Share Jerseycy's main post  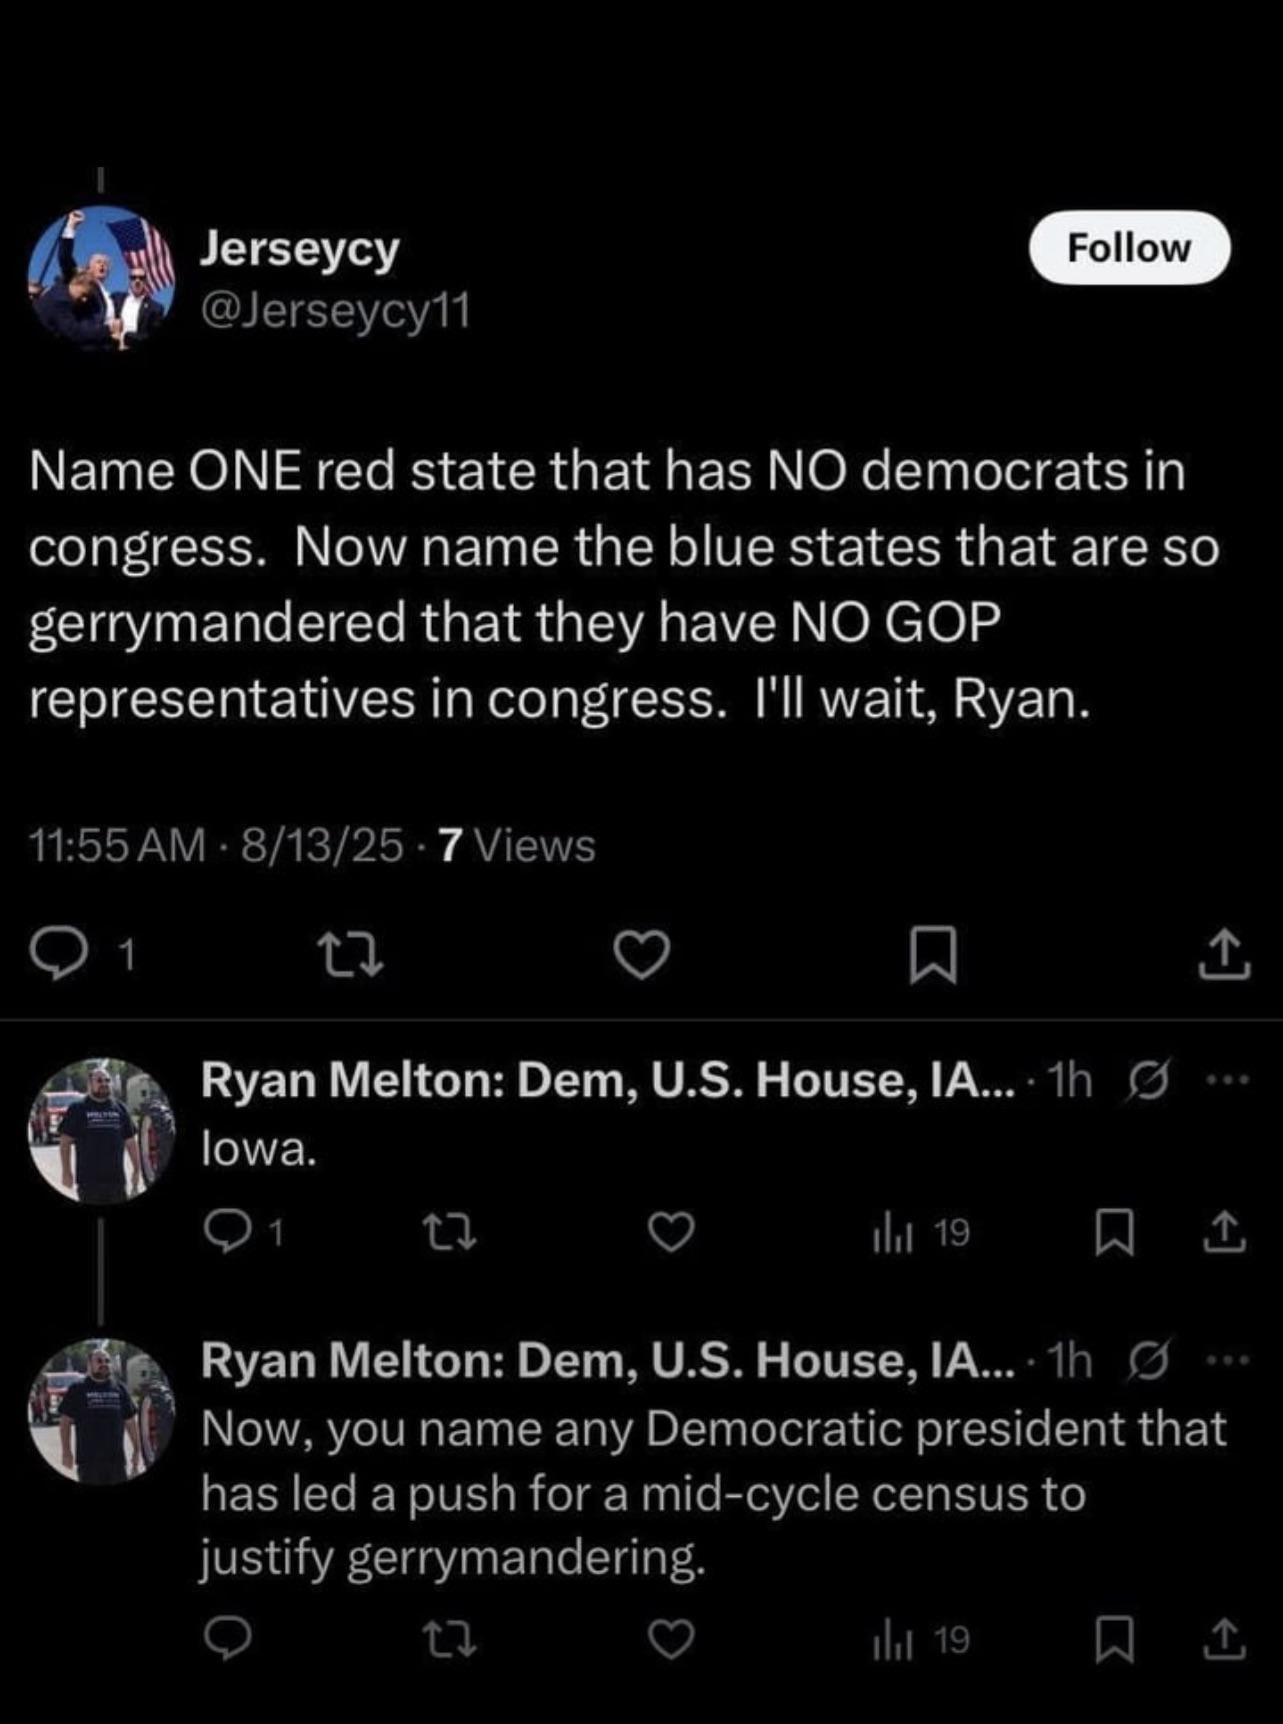click(1223, 955)
